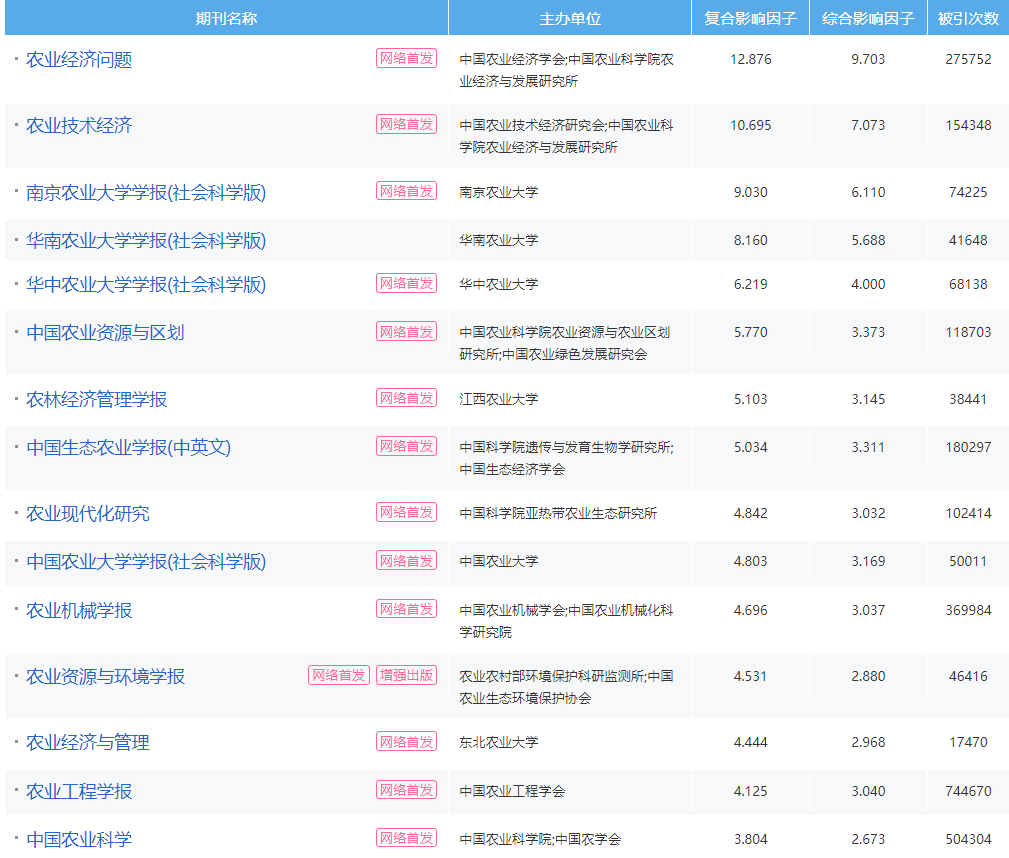The image size is (1009, 858).
Task: Open the 农业现代化研究 journal
Action: [86, 512]
